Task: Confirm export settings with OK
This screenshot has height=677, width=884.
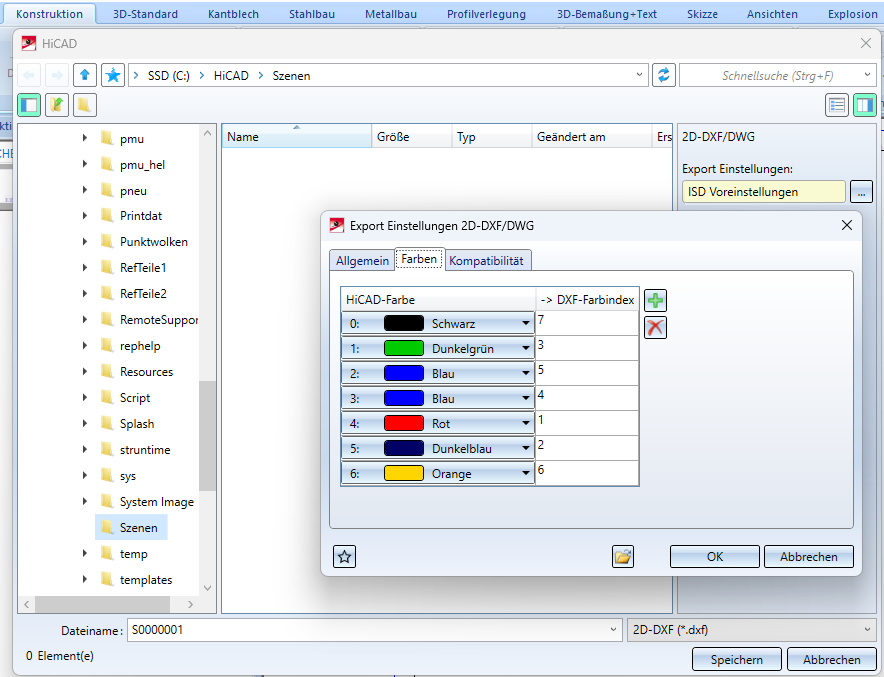Action: coord(715,557)
